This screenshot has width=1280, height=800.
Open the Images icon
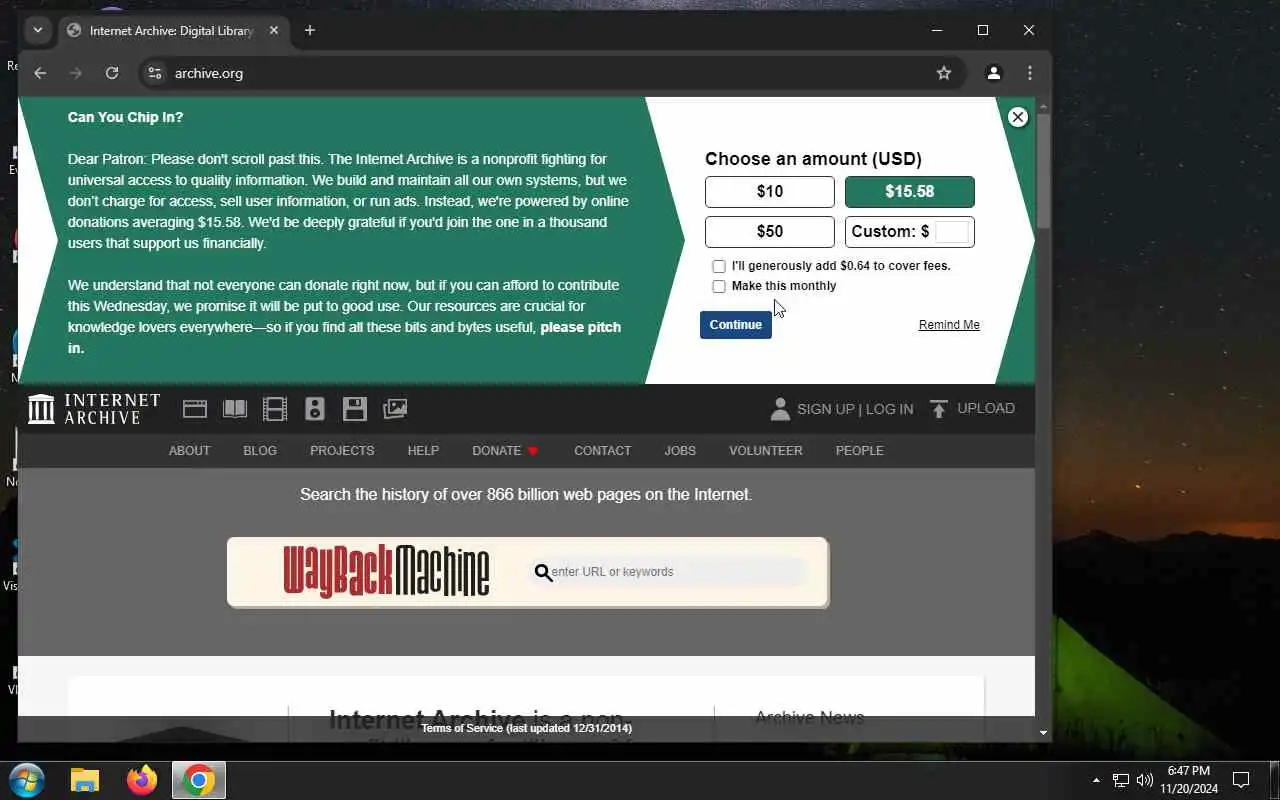395,409
